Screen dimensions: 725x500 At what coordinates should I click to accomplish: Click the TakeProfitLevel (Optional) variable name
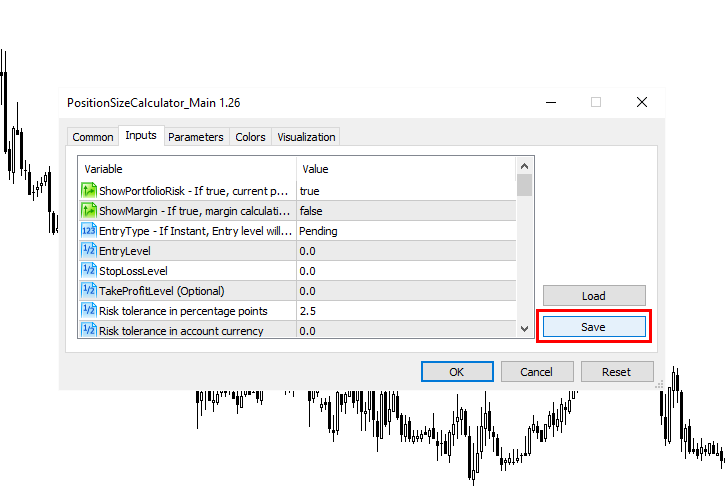(x=162, y=291)
